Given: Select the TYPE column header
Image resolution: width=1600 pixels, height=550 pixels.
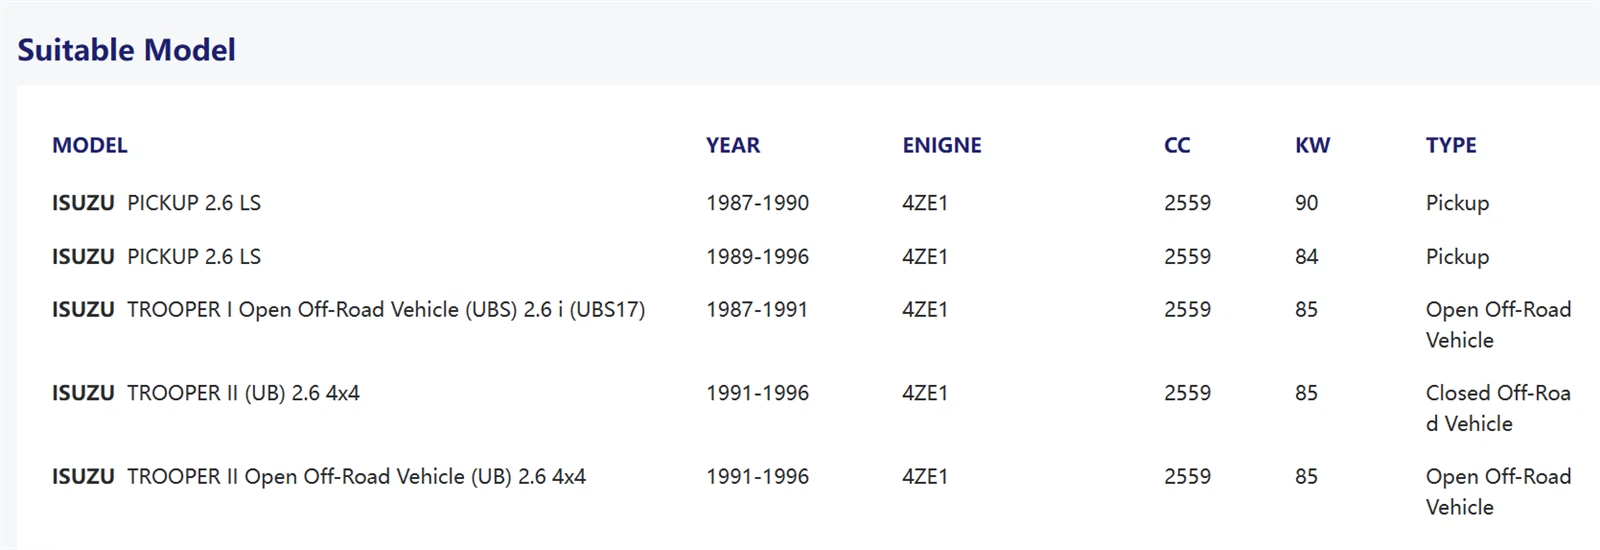Looking at the screenshot, I should 1451,146.
